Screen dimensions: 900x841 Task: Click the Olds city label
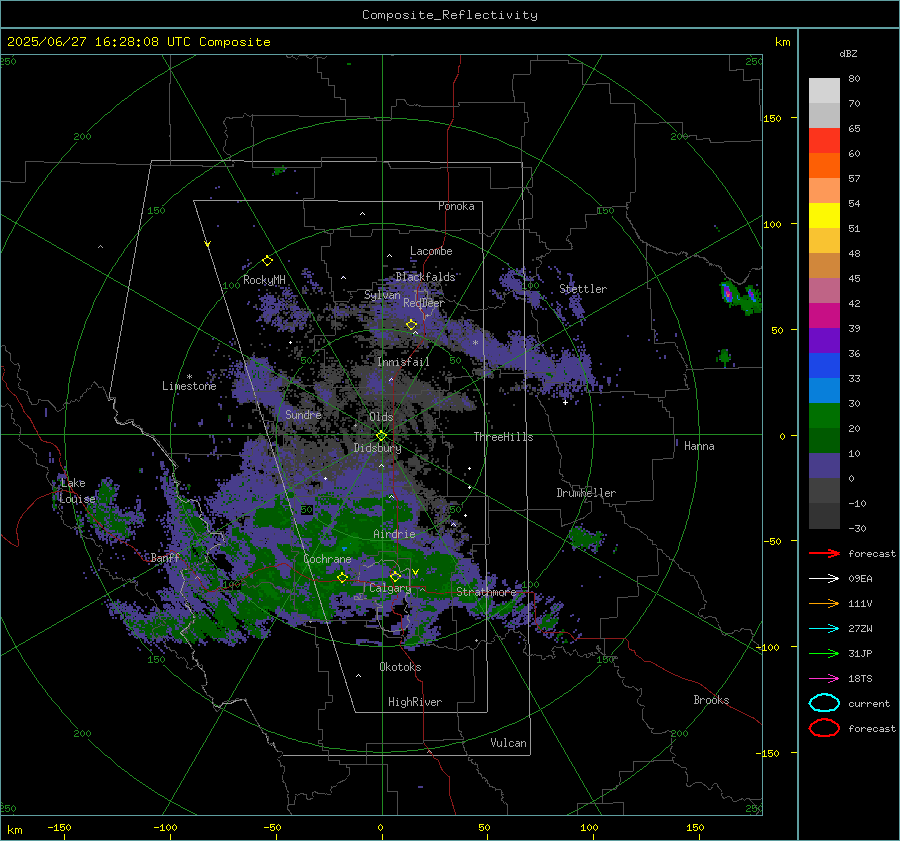click(x=381, y=417)
